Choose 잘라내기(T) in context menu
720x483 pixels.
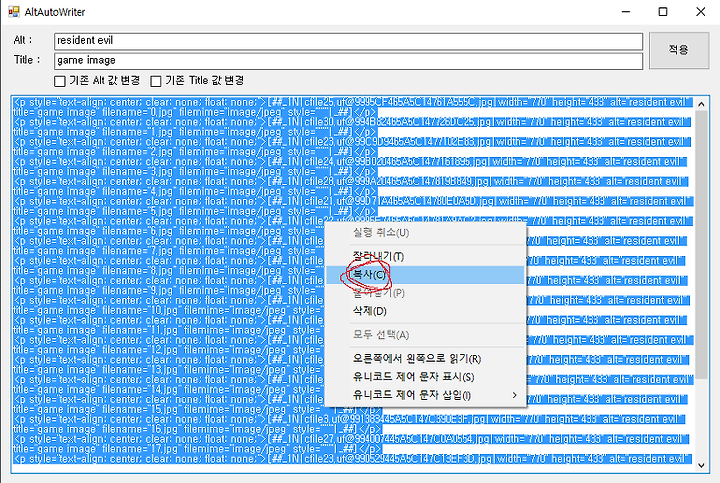pyautogui.click(x=425, y=257)
